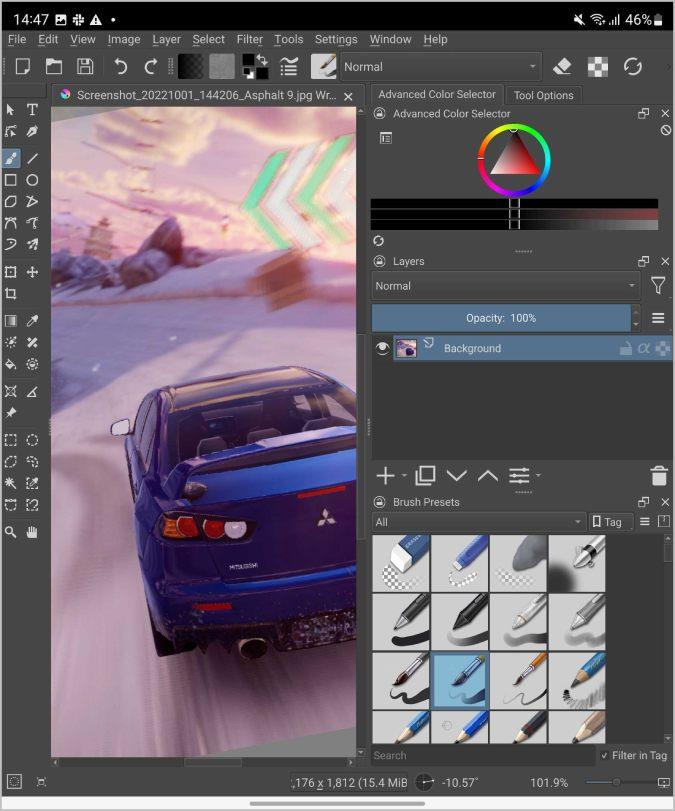
Task: Move layer down with chevron
Action: coord(457,475)
